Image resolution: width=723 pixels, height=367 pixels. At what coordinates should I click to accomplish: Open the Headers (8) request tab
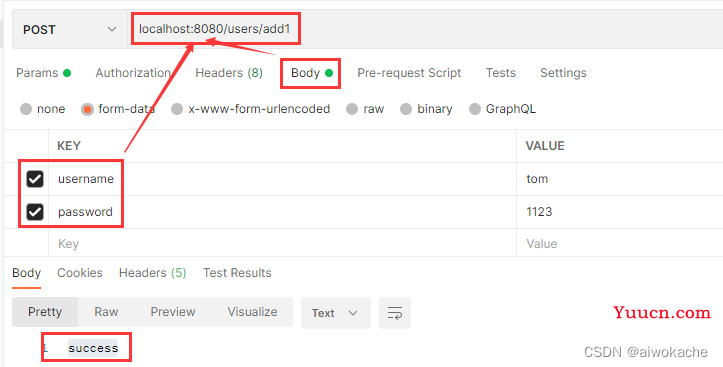(229, 73)
